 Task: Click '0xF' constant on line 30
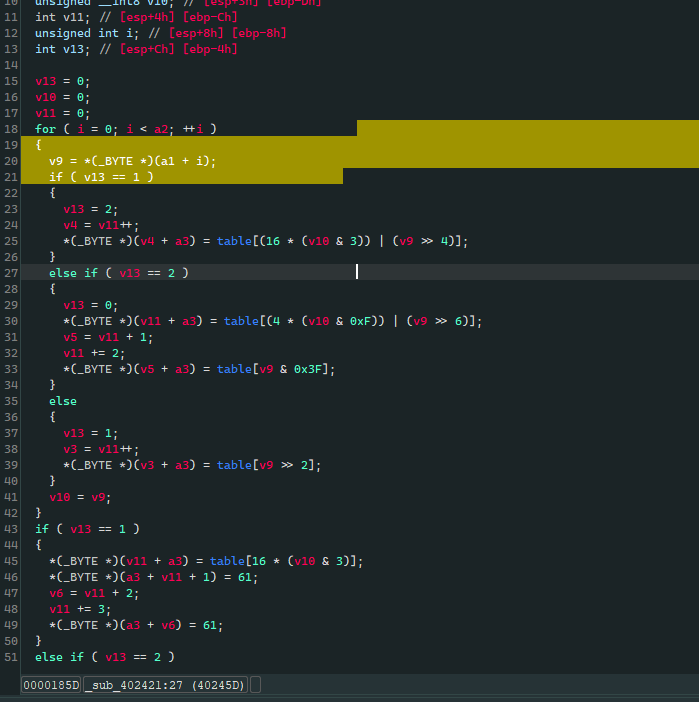point(360,321)
